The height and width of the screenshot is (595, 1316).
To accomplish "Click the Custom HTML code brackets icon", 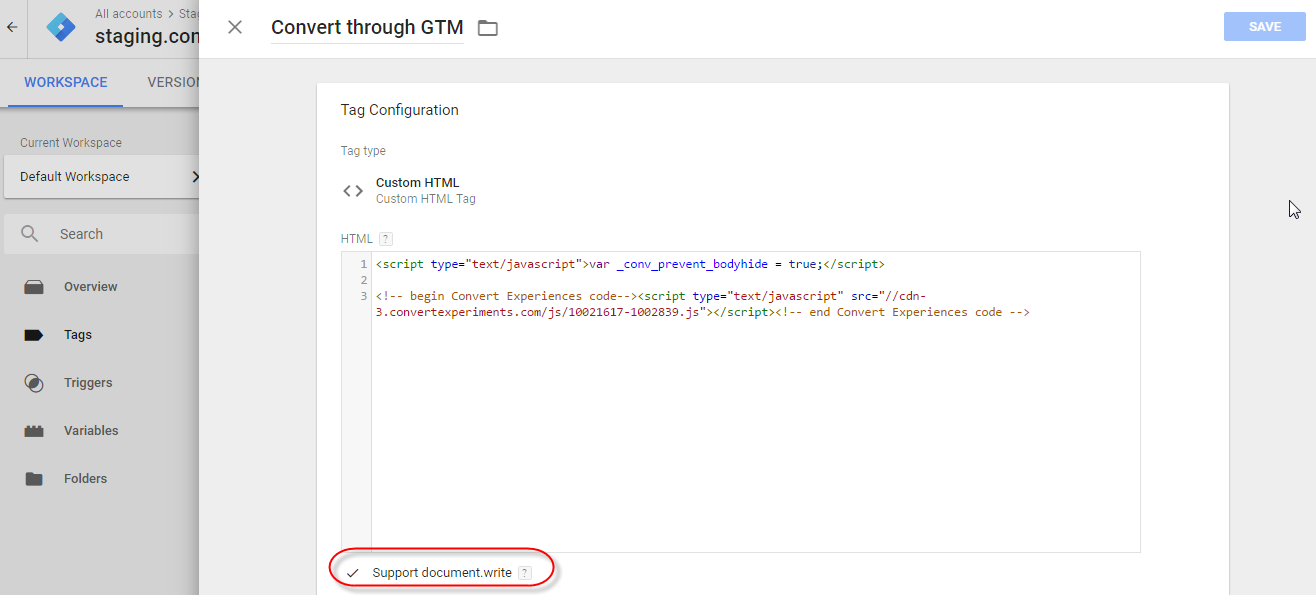I will coord(353,191).
